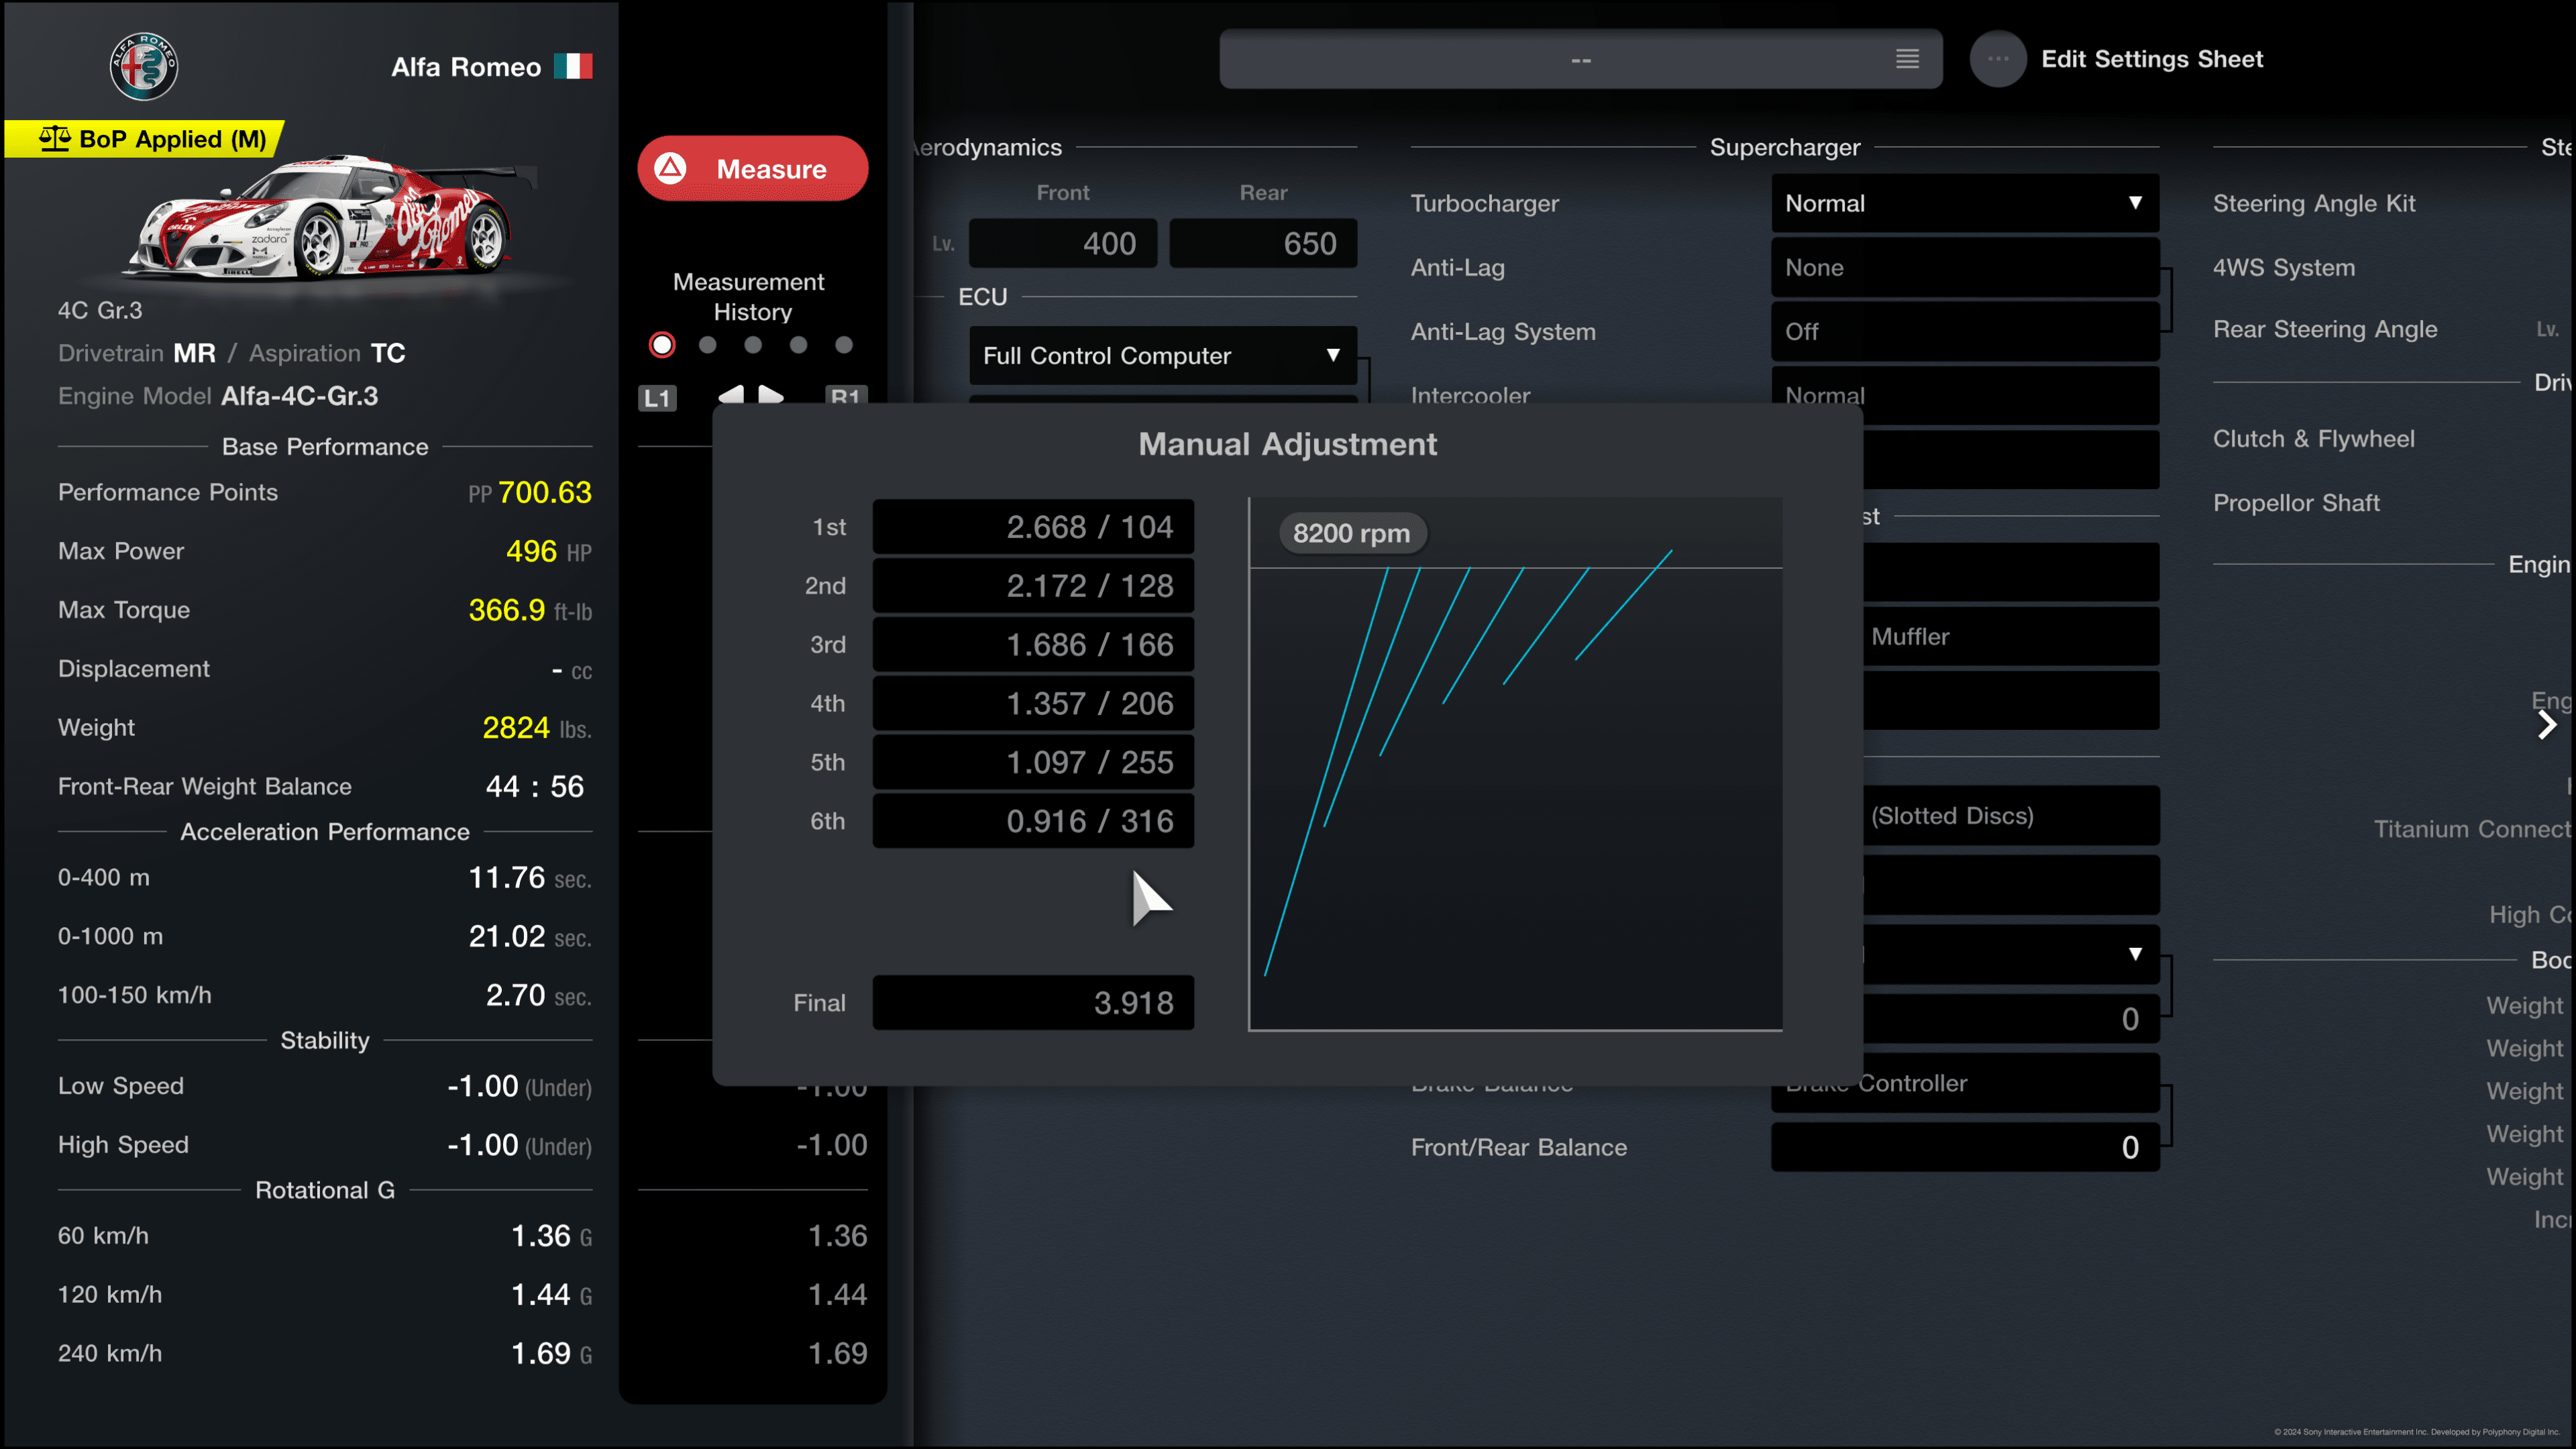Click the Edit Settings Sheet ellipsis icon
Viewport: 2576px width, 1449px height.
(1997, 59)
